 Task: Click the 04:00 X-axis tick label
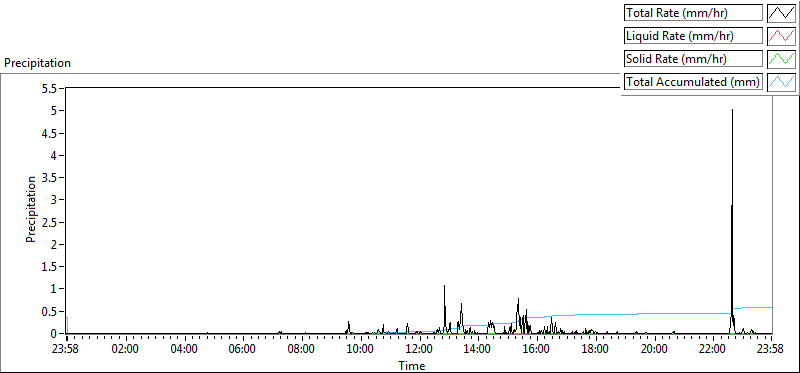(184, 350)
